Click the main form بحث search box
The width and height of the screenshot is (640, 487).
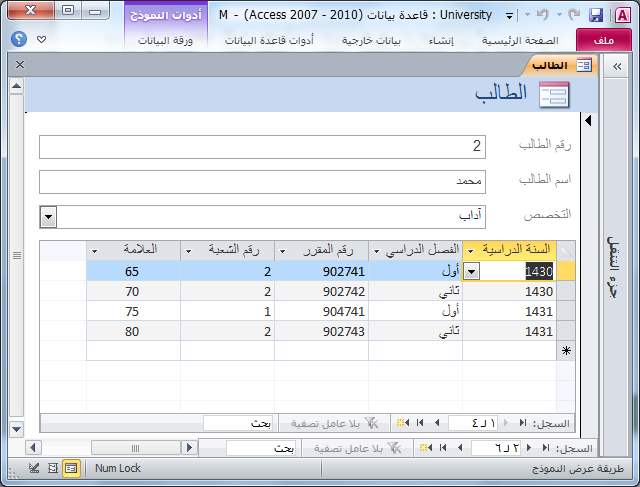click(260, 448)
